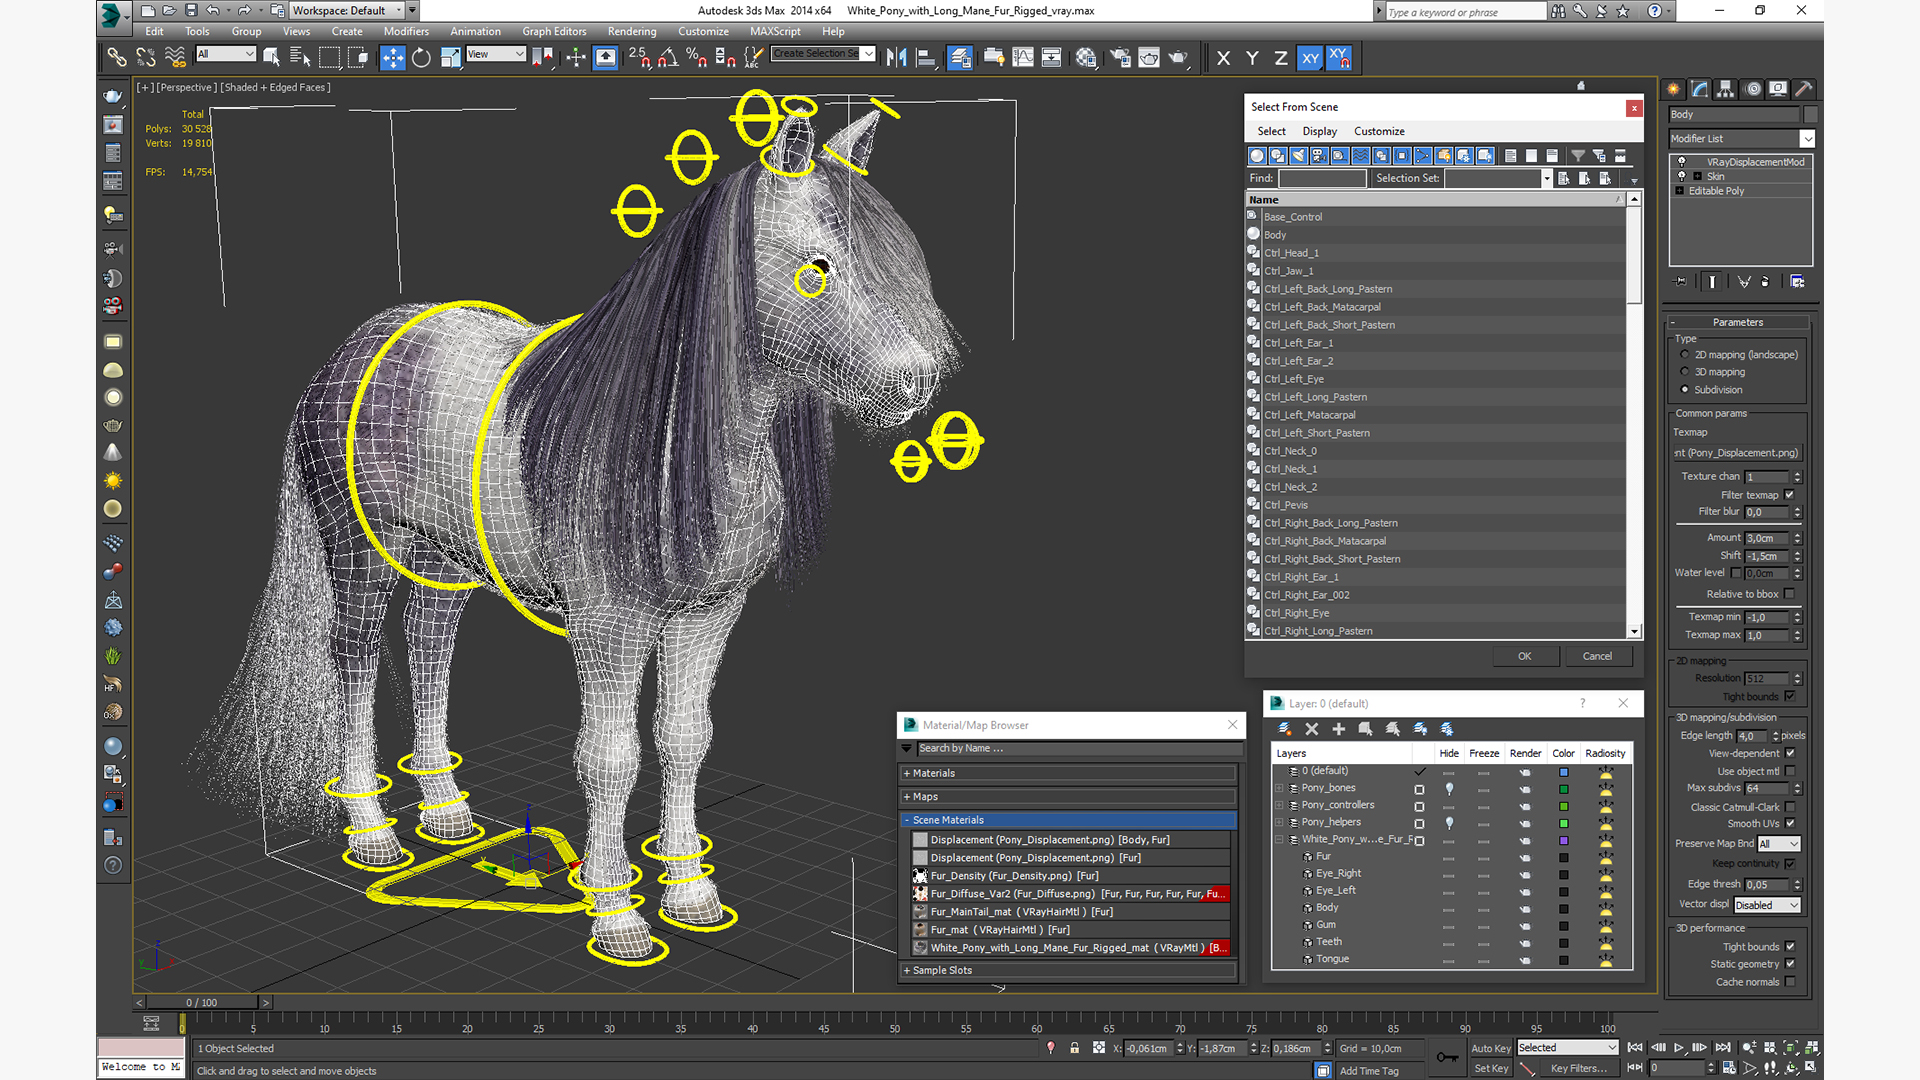Toggle the Angle Snap icon
This screenshot has height=1080, width=1920.
point(668,58)
